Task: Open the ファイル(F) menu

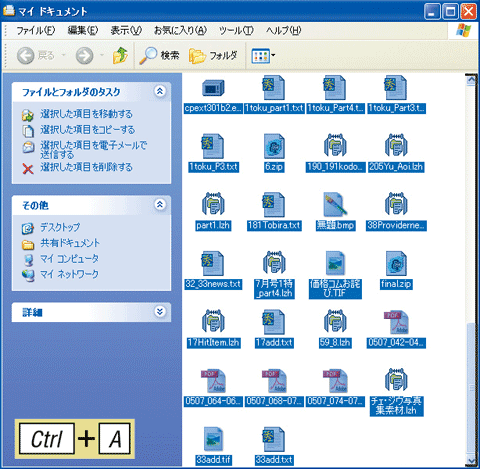Action: coord(36,31)
